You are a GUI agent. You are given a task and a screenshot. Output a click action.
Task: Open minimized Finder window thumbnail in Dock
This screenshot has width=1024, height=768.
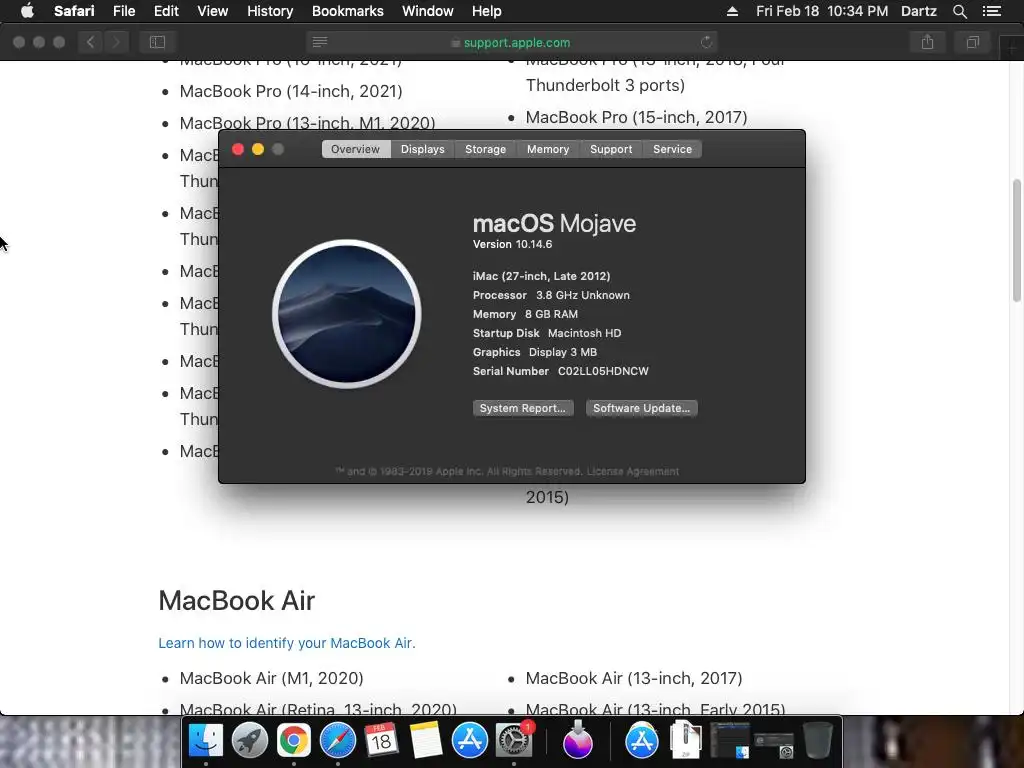click(x=729, y=741)
